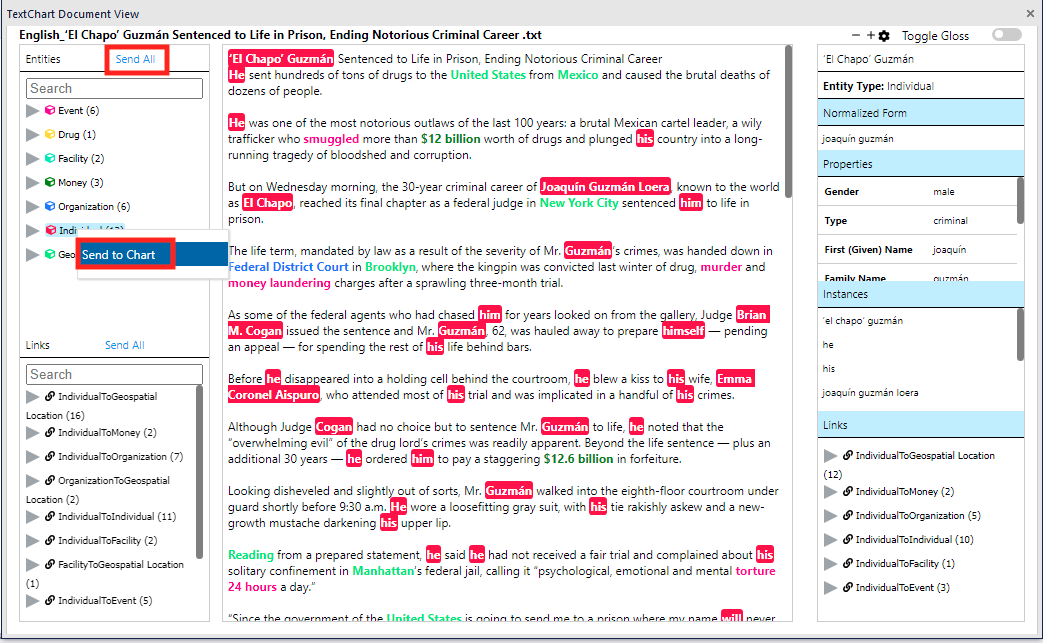Click the plus zoom-in icon
This screenshot has width=1043, height=643.
tap(870, 35)
